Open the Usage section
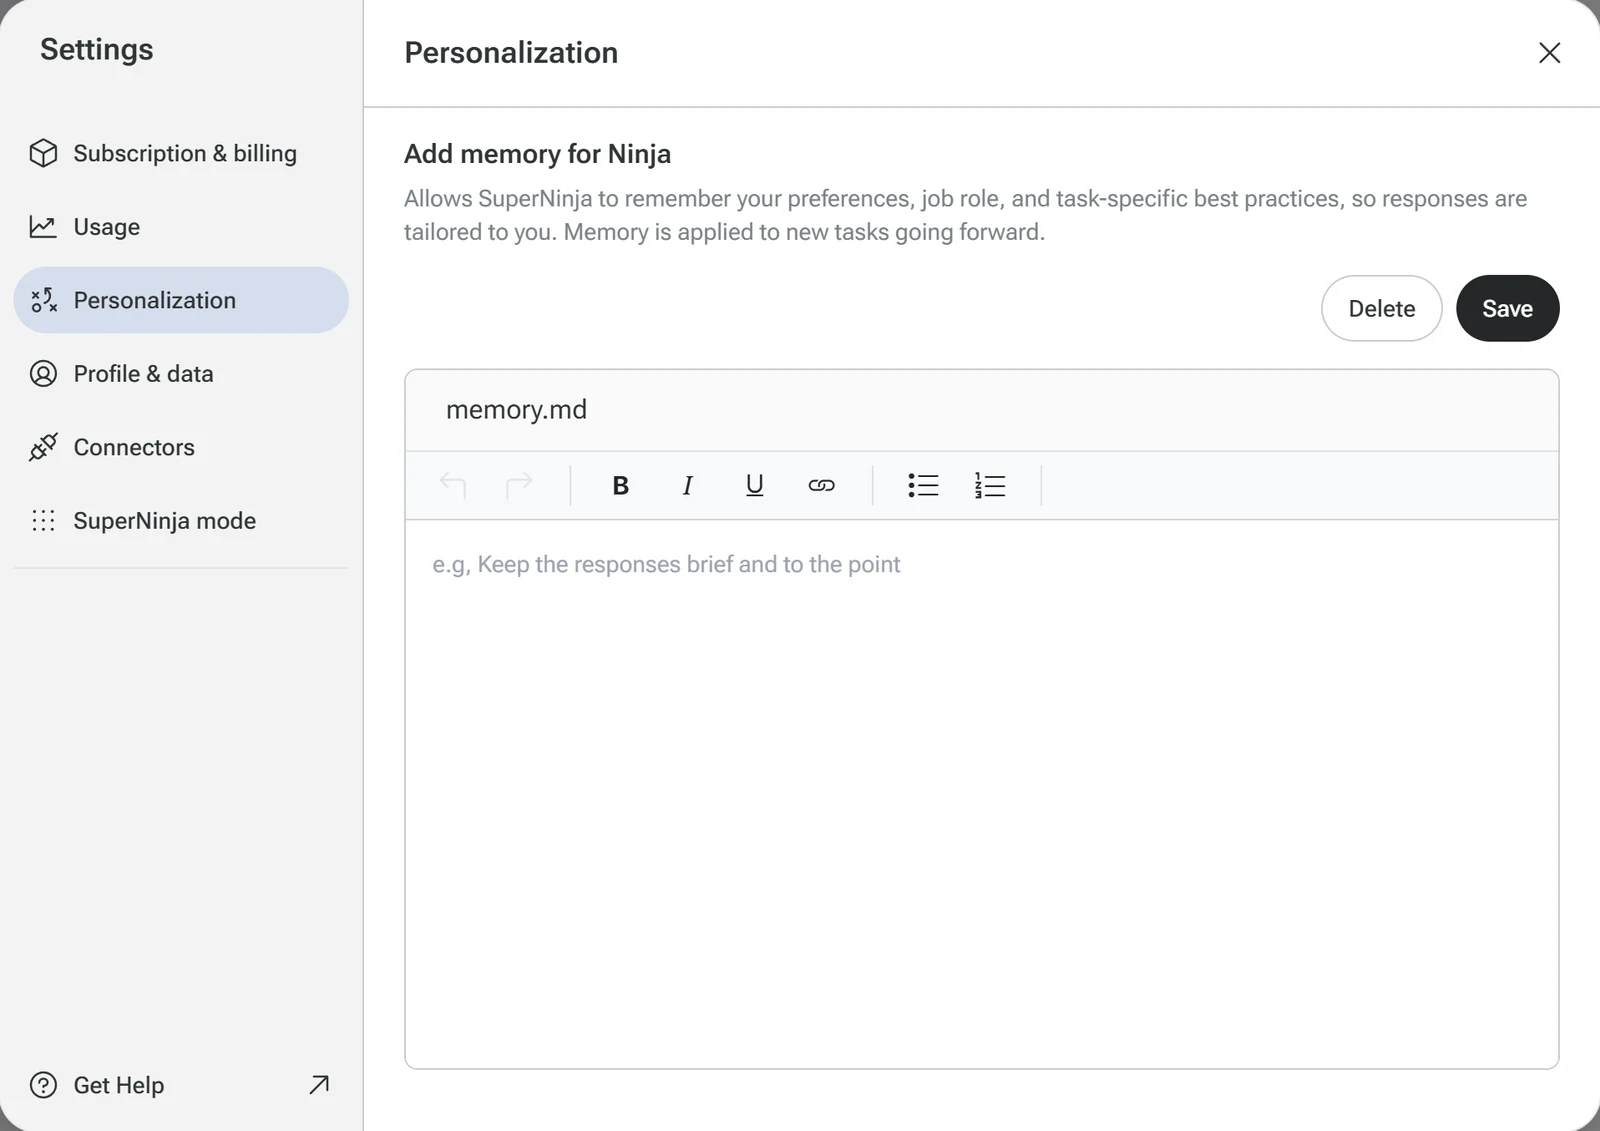The image size is (1600, 1131). [x=181, y=227]
